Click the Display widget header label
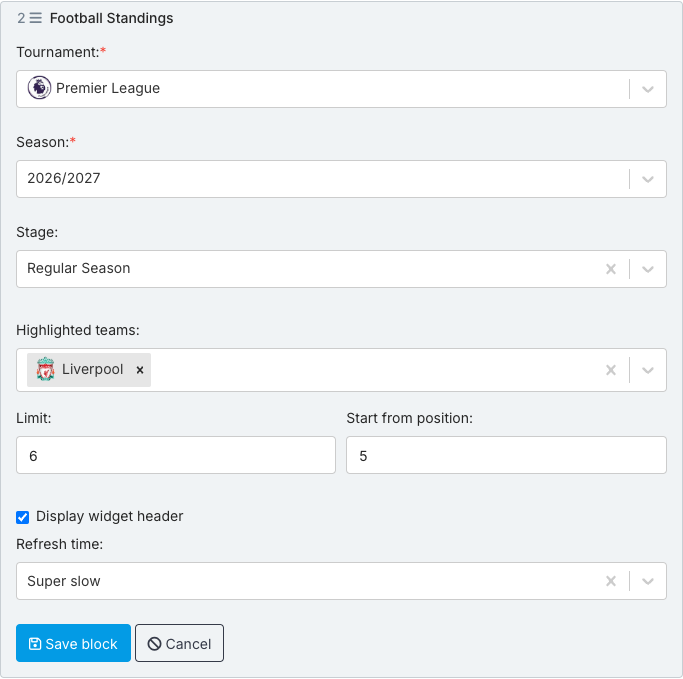Image resolution: width=683 pixels, height=679 pixels. [109, 516]
